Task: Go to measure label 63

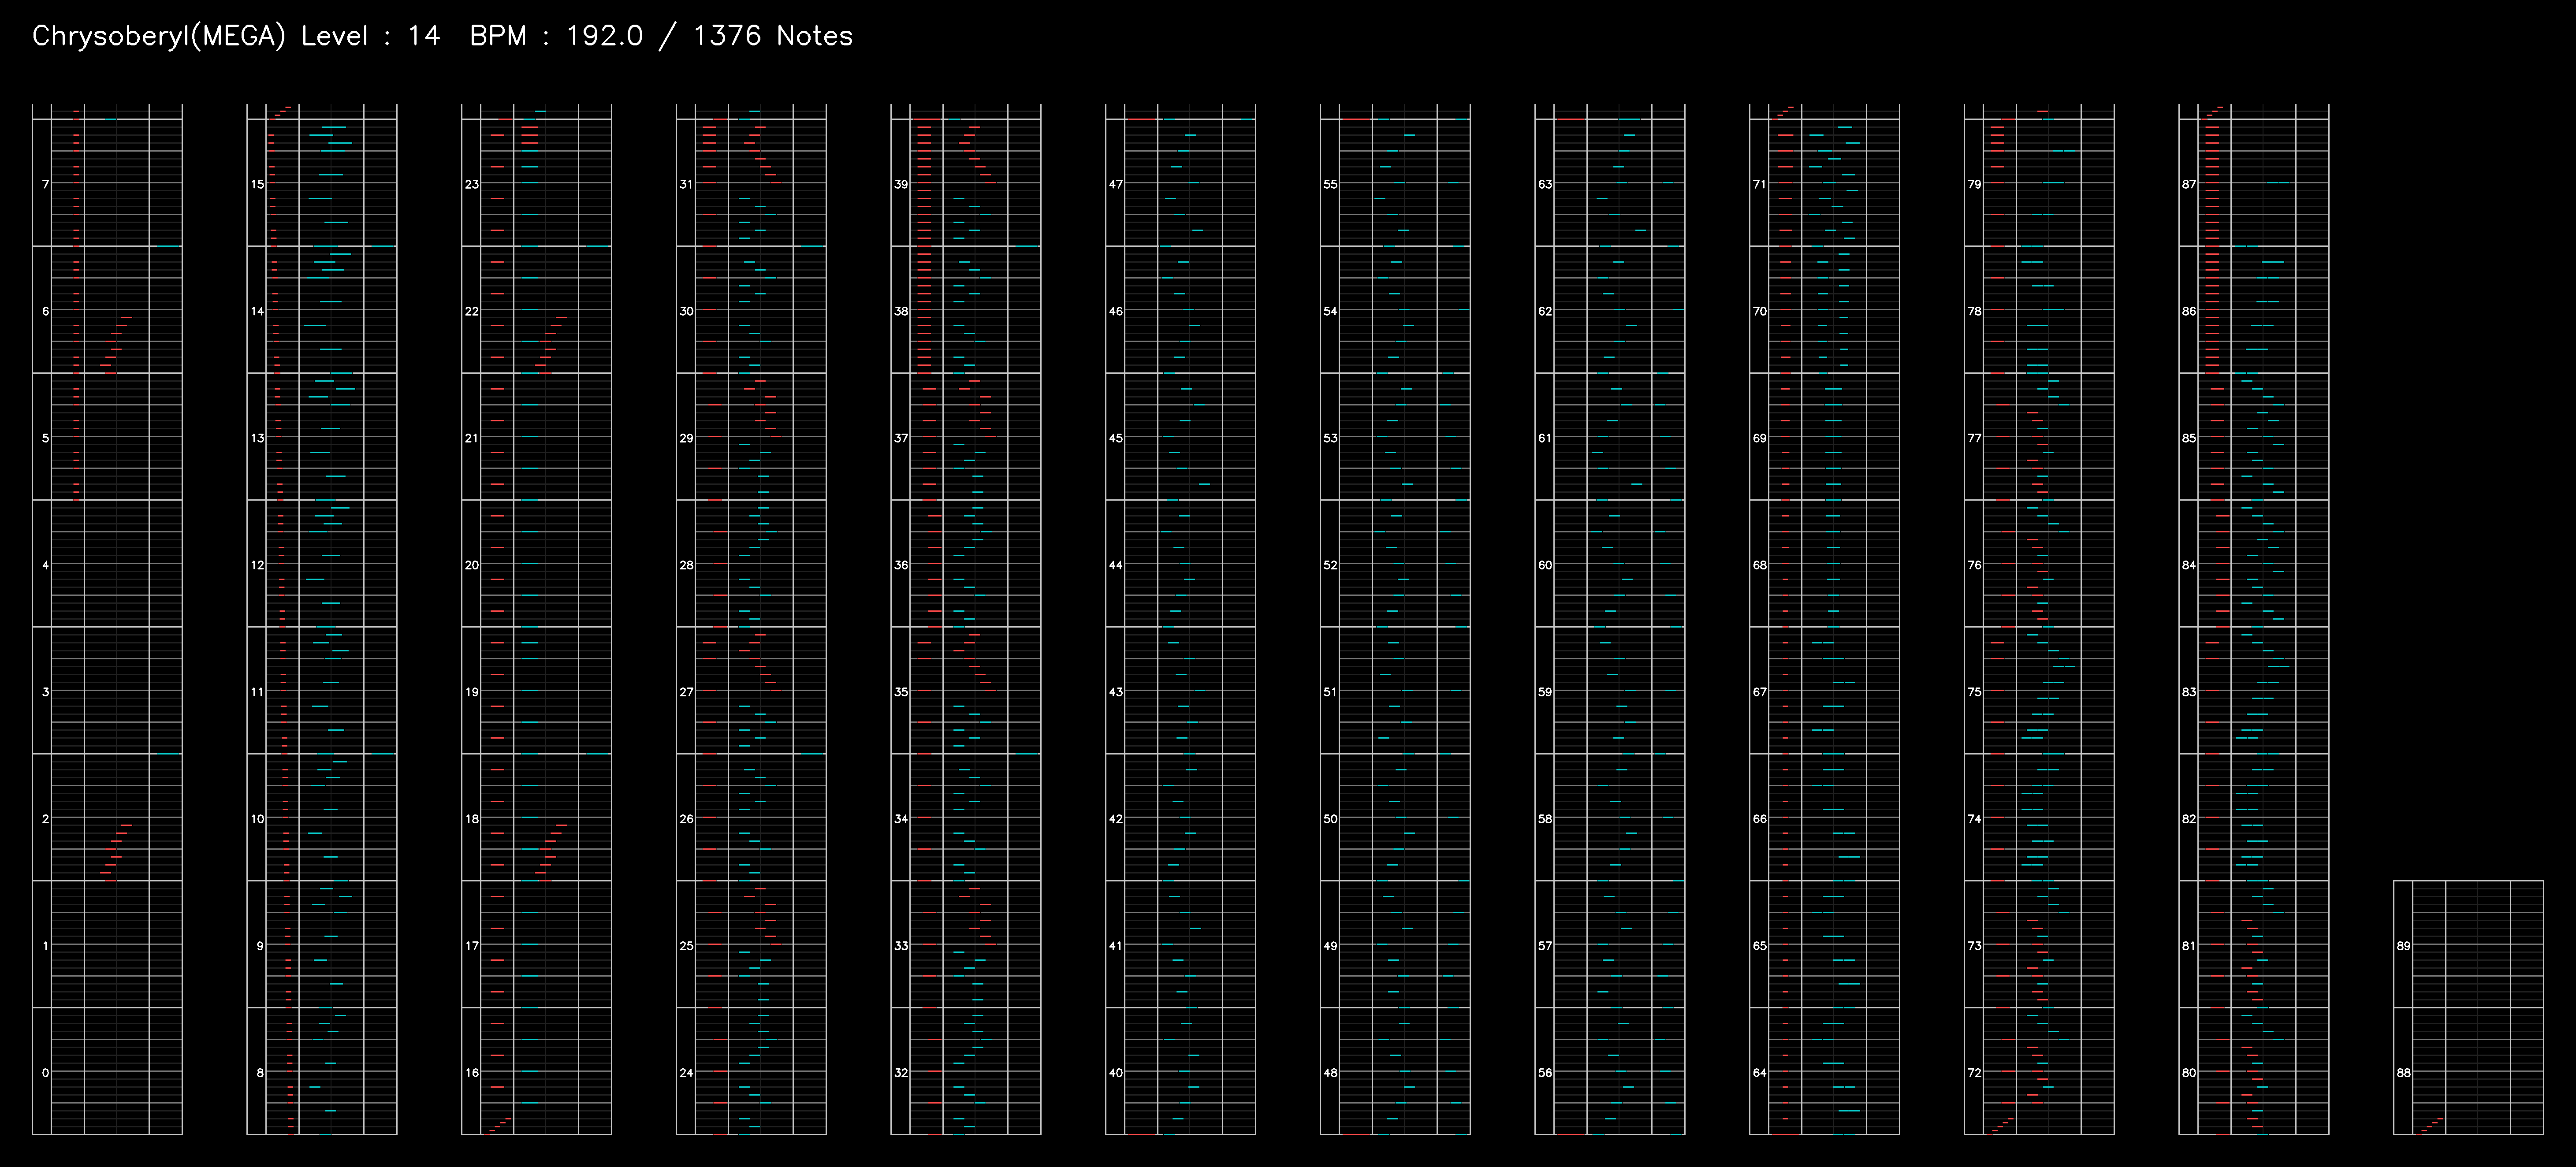Action: [1545, 184]
